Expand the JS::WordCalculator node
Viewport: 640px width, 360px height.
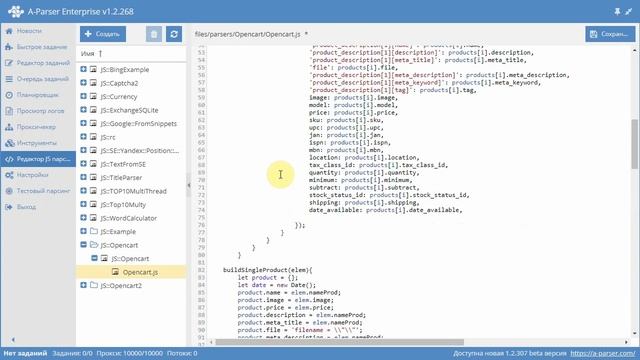point(83,218)
